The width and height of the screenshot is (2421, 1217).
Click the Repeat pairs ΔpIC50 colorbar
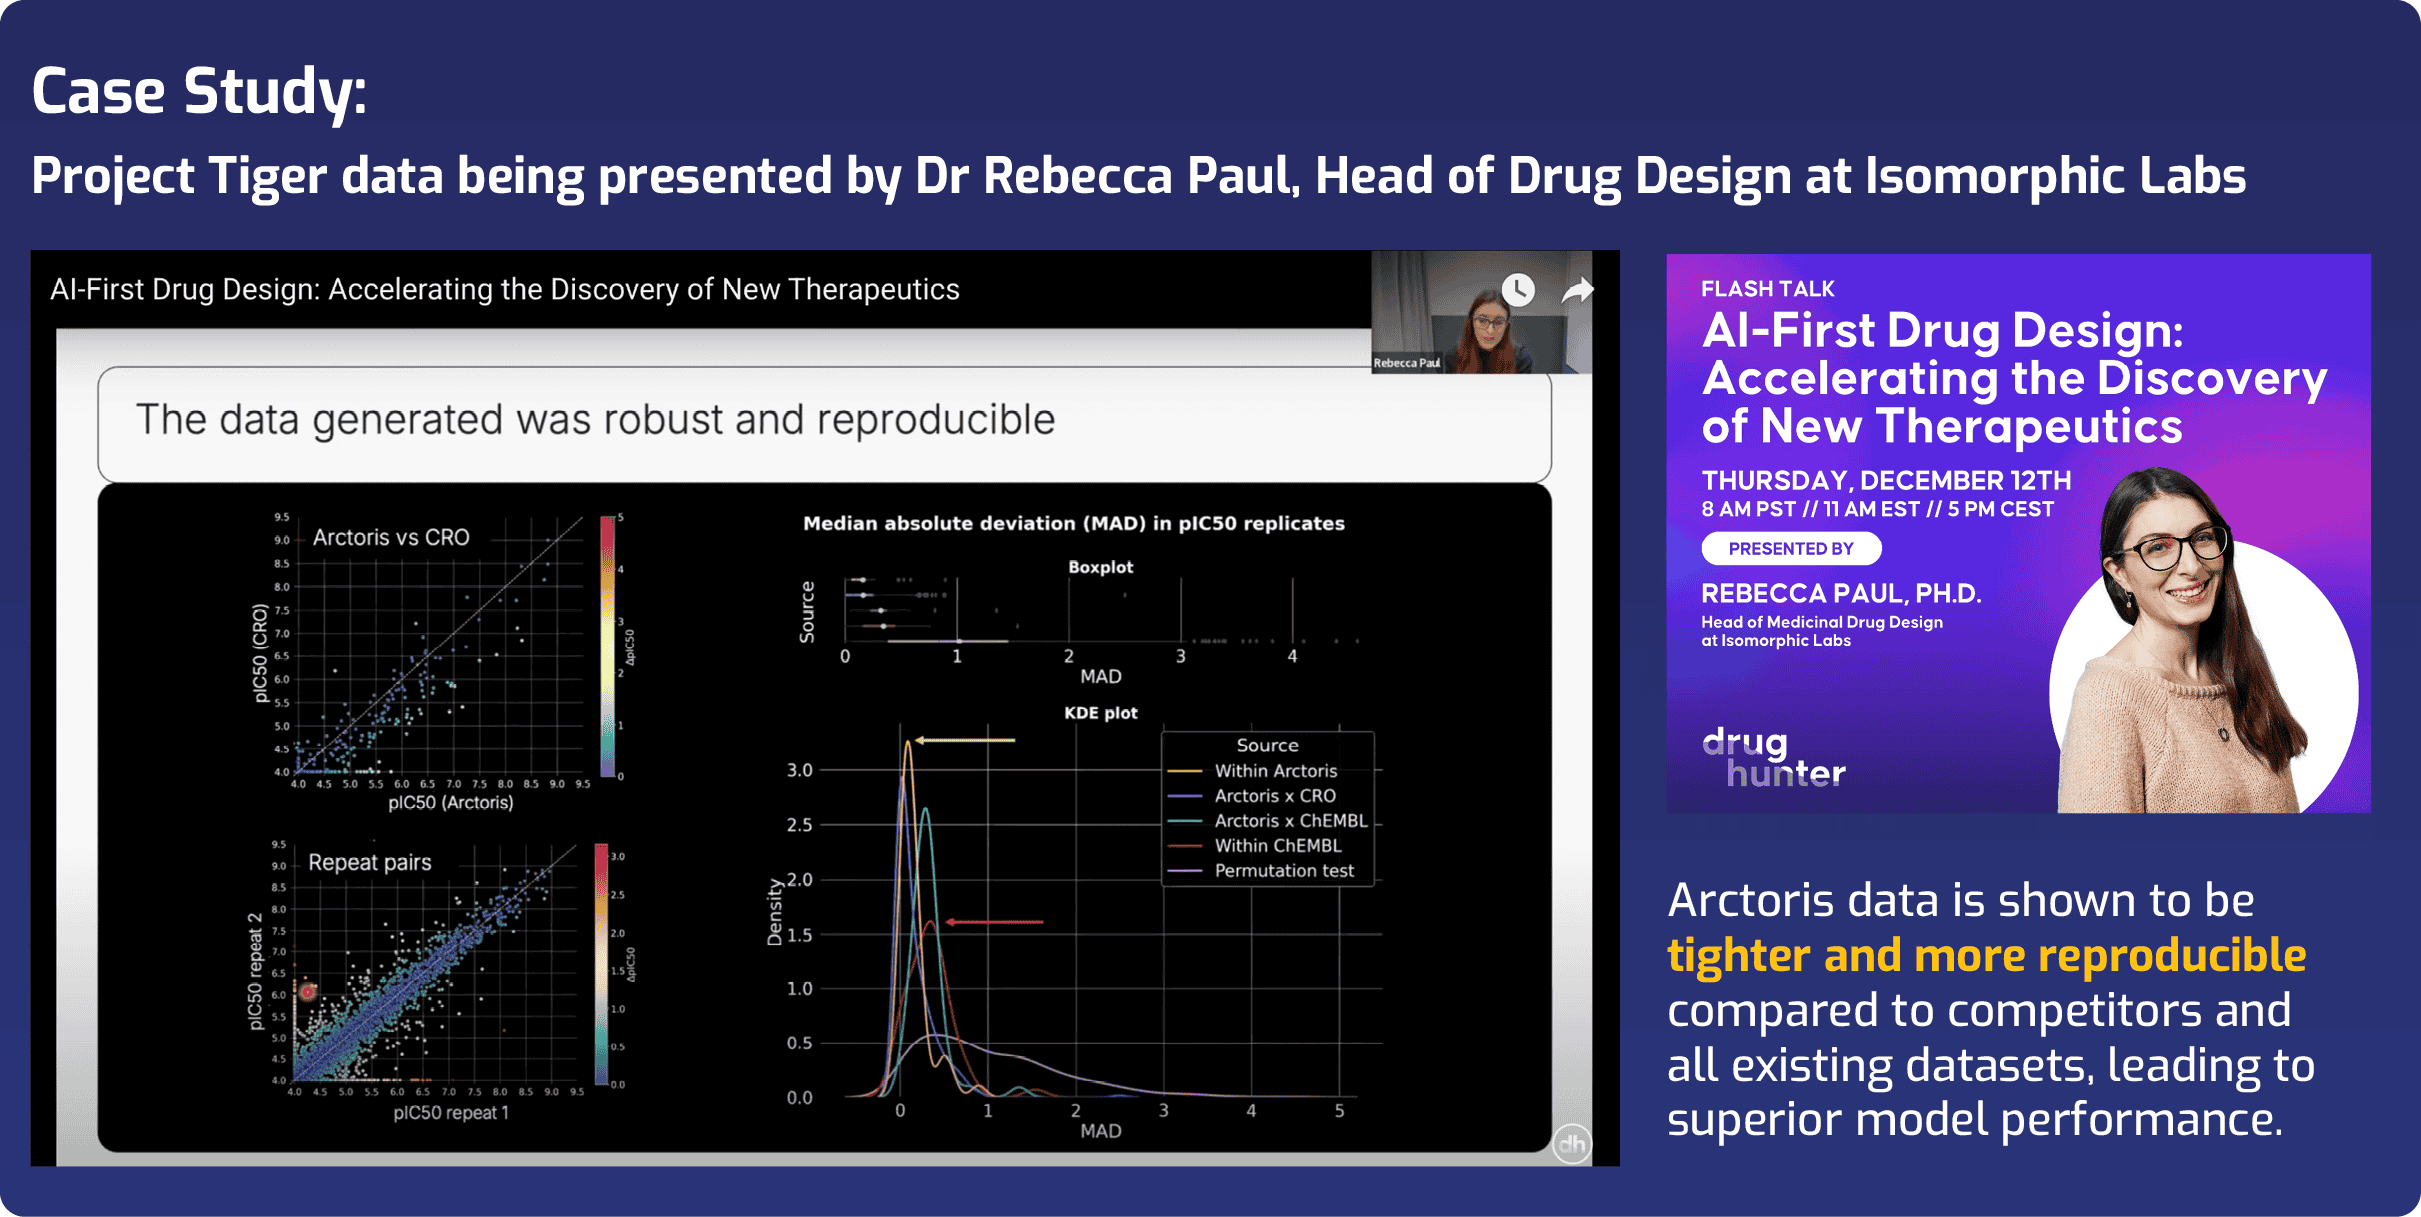click(601, 965)
